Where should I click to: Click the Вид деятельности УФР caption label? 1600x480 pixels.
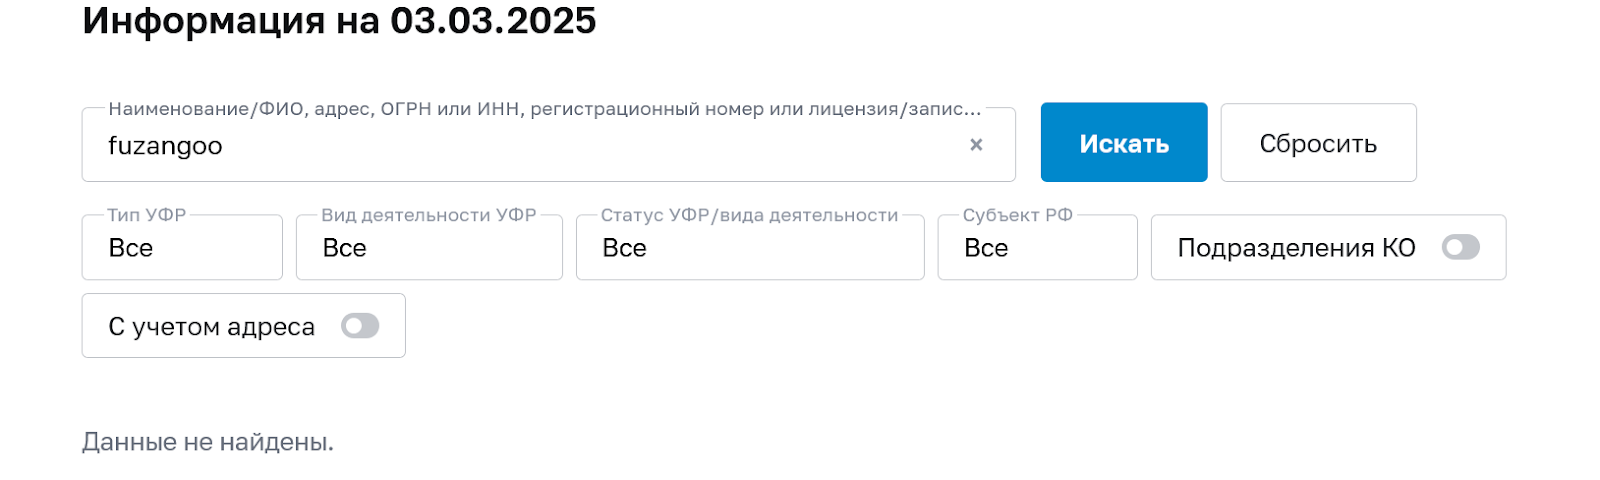(x=429, y=215)
